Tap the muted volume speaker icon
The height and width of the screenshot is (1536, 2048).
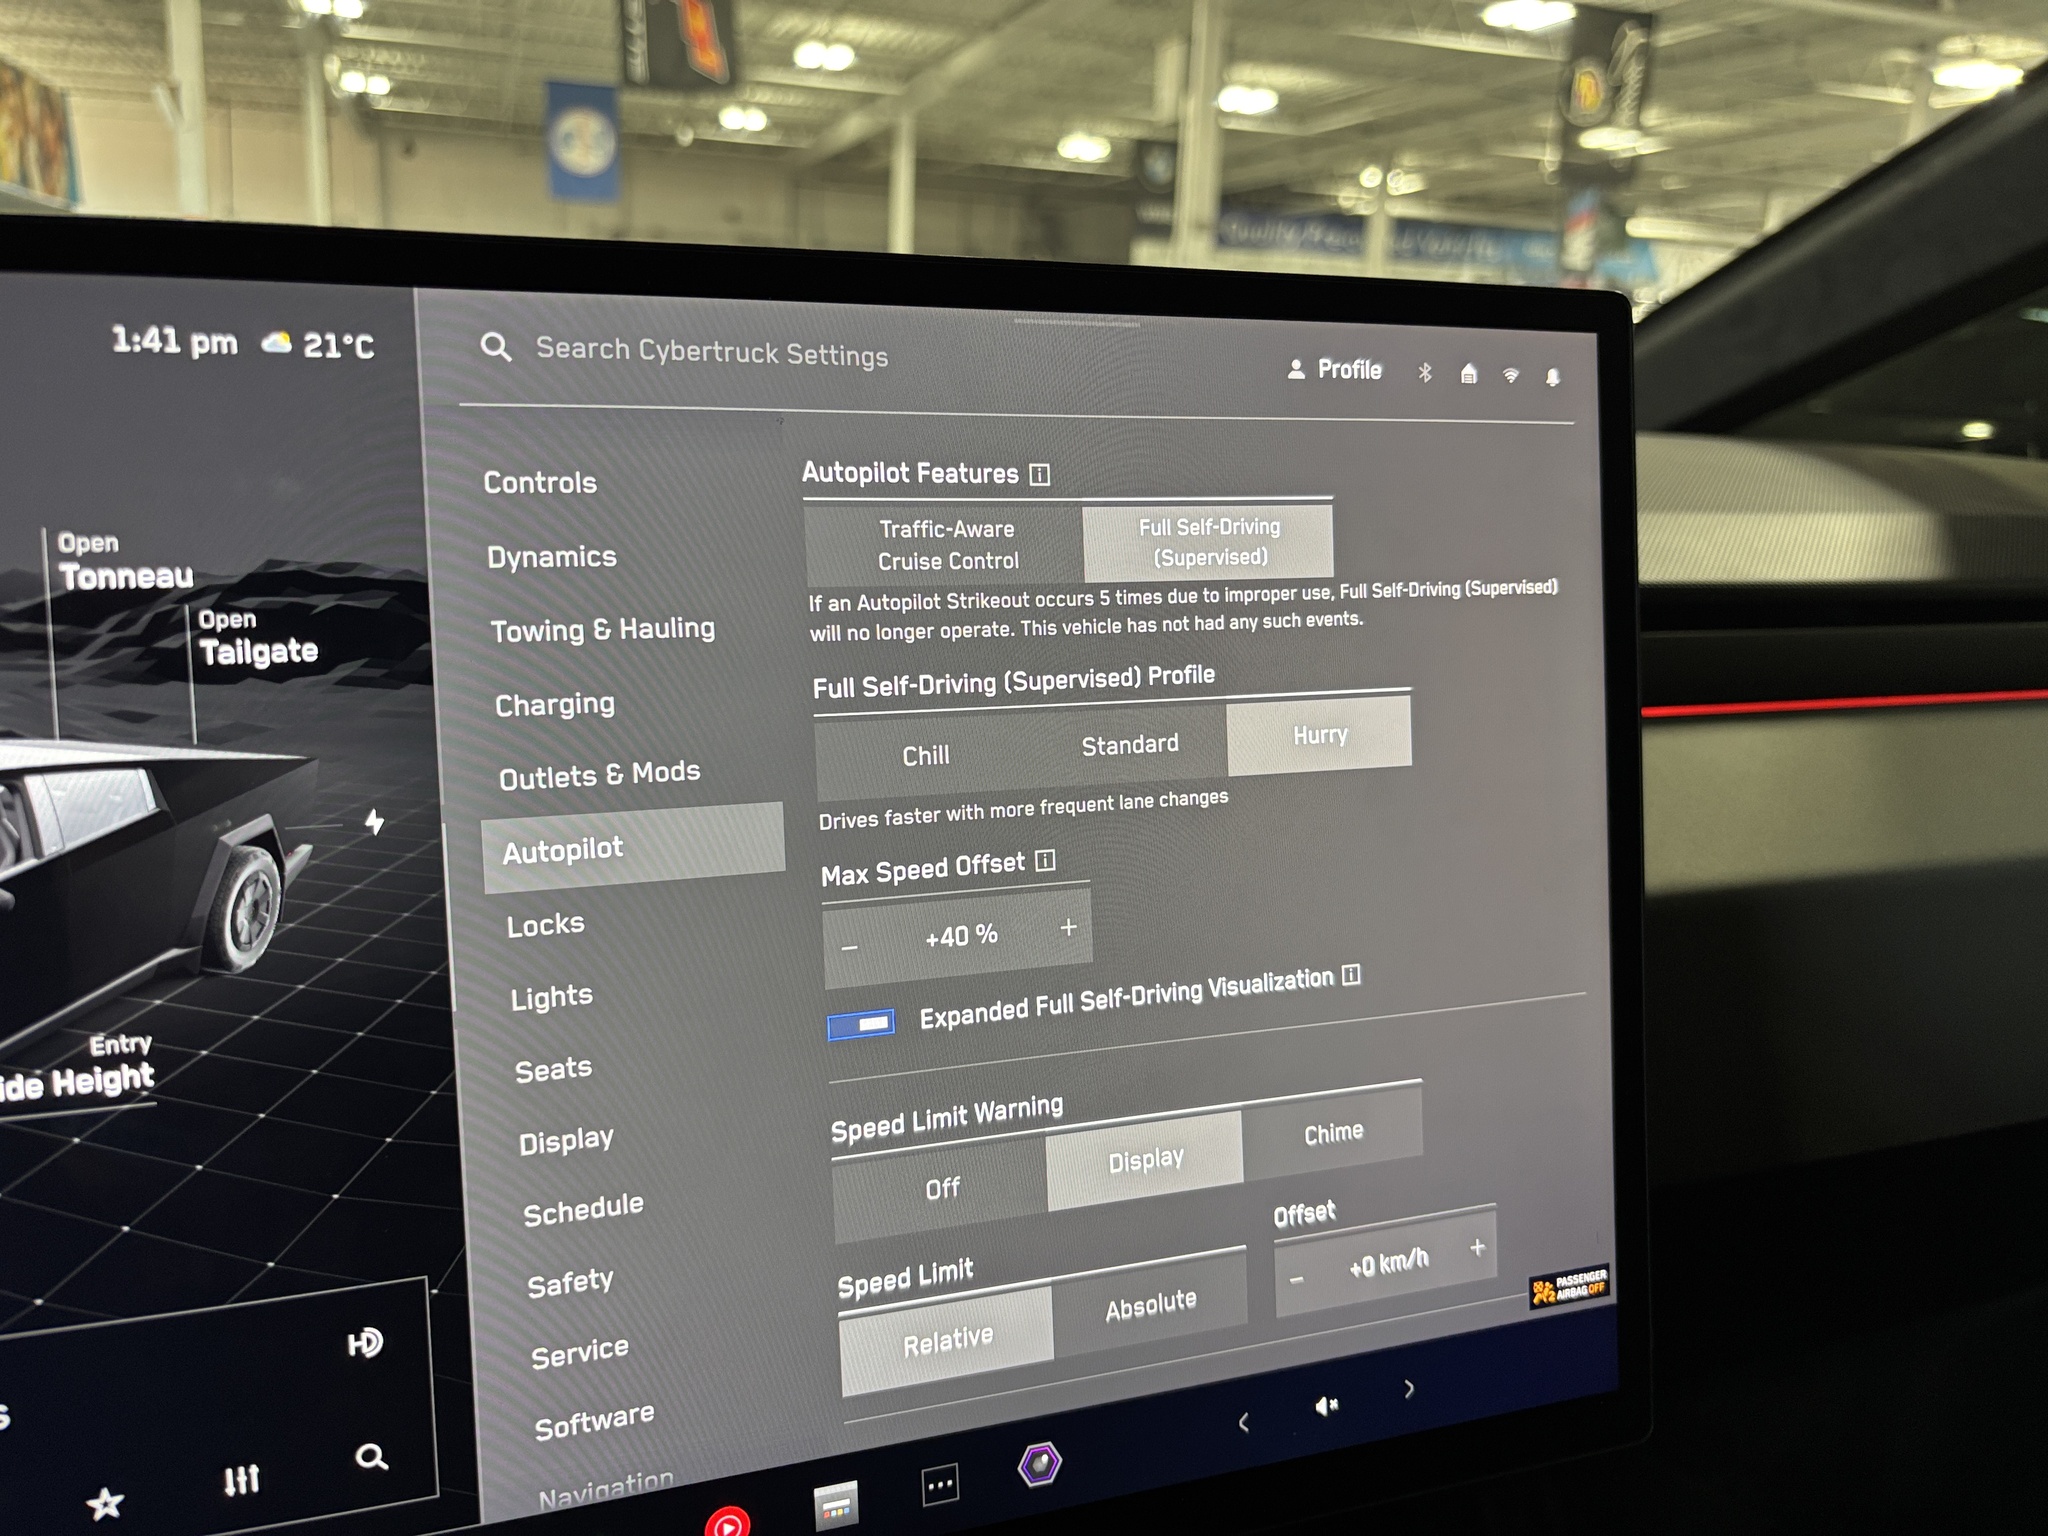click(x=1326, y=1406)
